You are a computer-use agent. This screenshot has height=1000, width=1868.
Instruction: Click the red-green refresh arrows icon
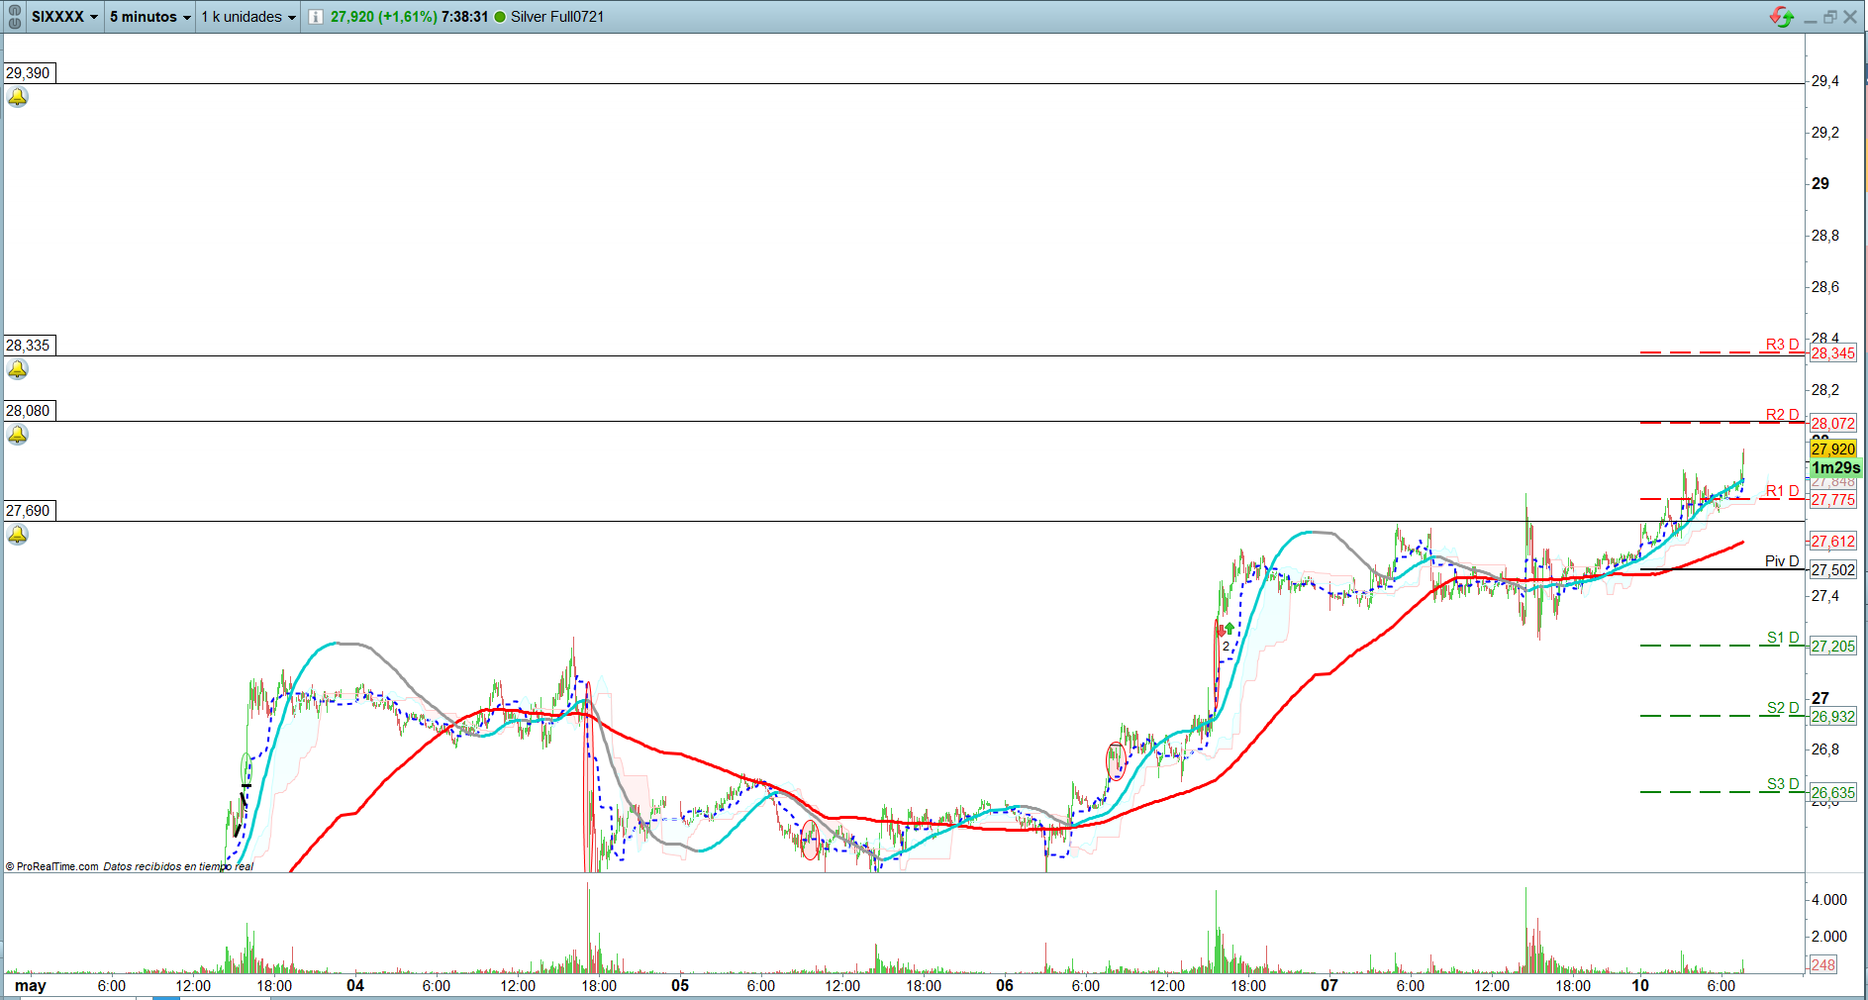(x=1781, y=17)
